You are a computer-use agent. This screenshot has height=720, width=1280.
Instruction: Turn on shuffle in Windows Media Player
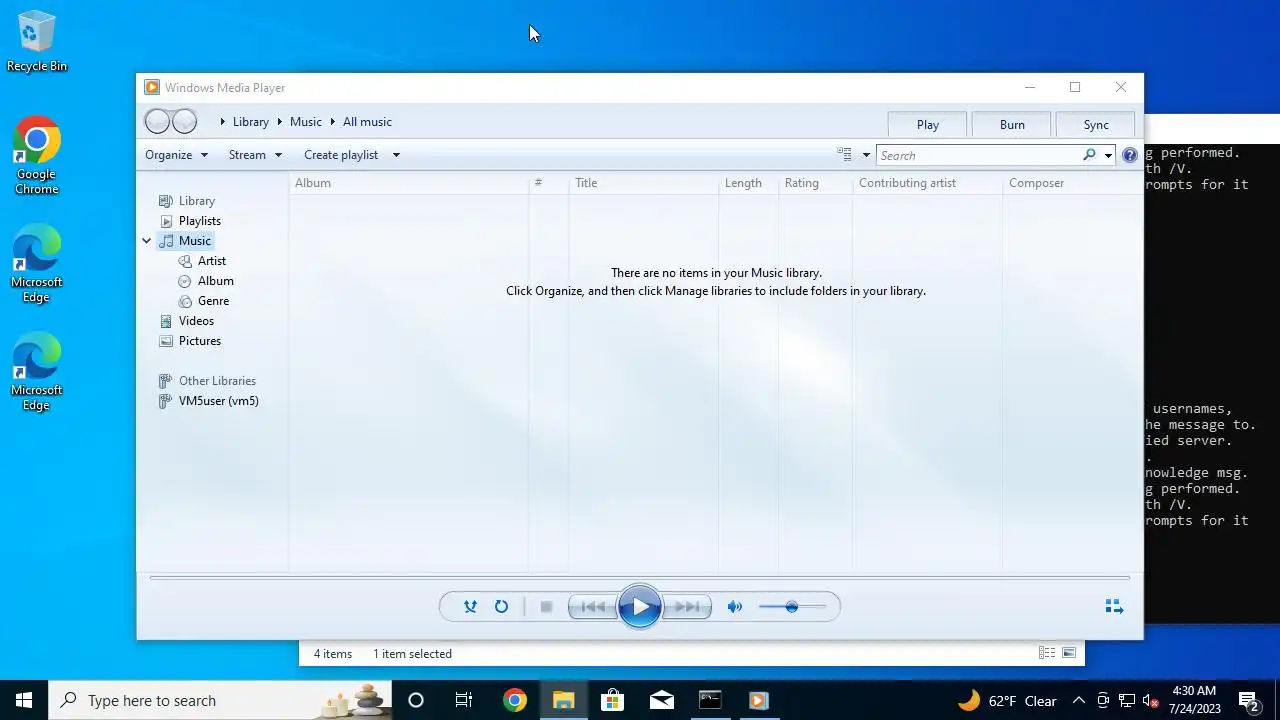470,607
